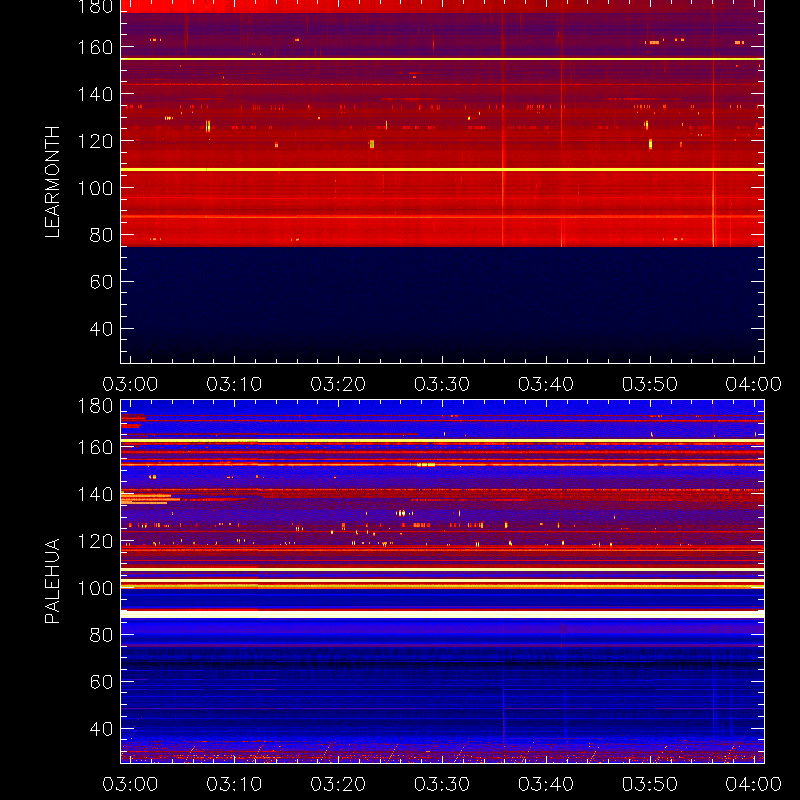Select the 140 tick label on LEARMONTH plot
Viewport: 800px width, 800px height.
95,94
